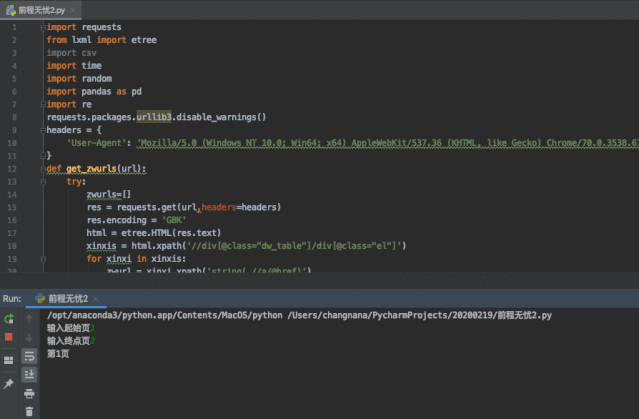Navigate up the stack trace arrow
The width and height of the screenshot is (639, 419).
(x=29, y=319)
